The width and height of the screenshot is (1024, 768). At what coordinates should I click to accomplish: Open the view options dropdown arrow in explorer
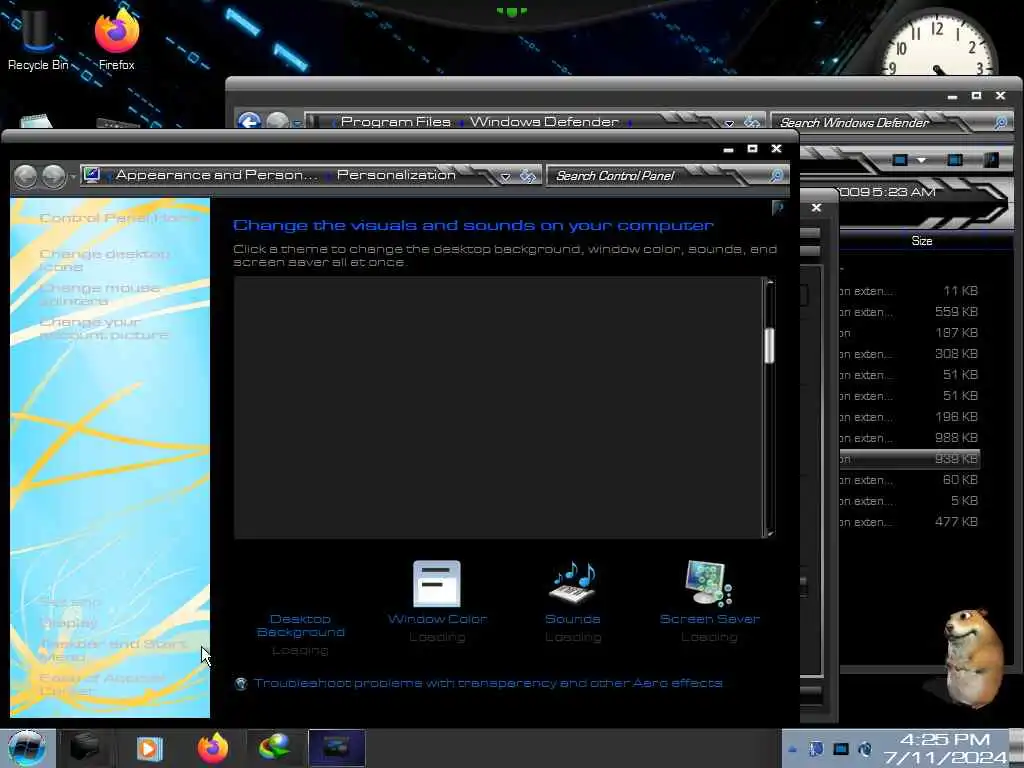(x=921, y=160)
